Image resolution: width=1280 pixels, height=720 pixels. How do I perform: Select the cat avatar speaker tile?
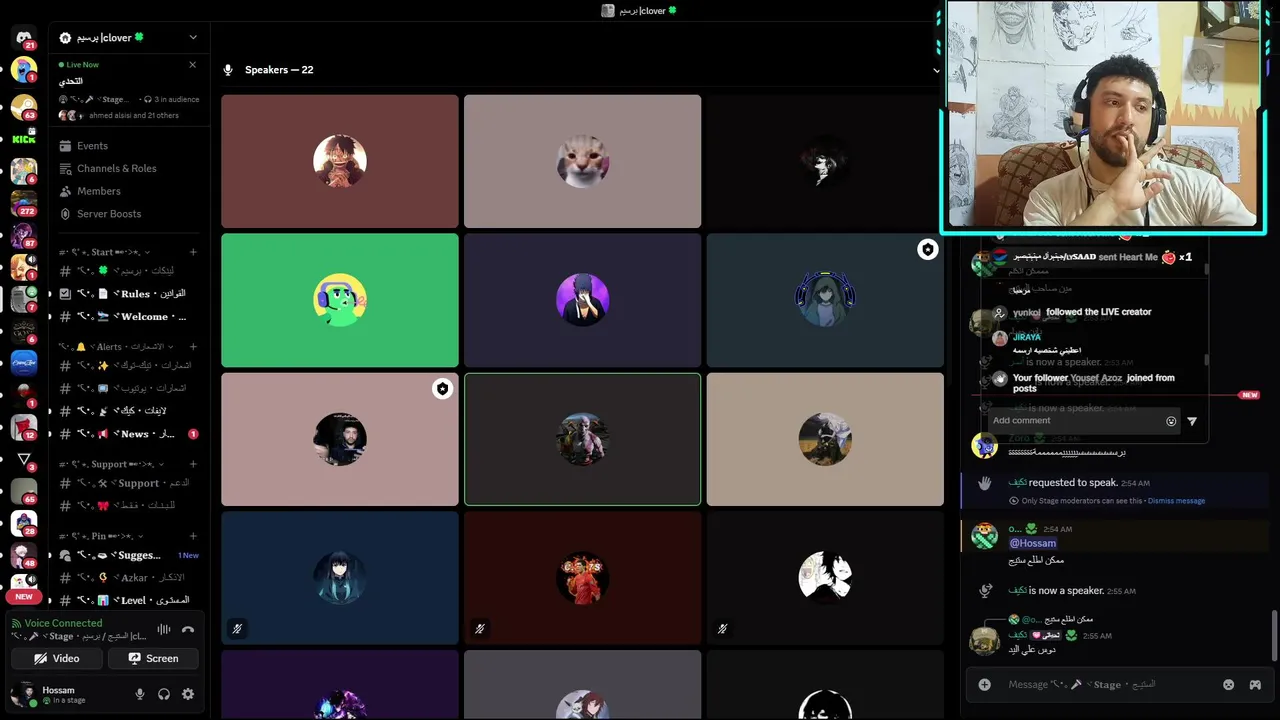pos(583,161)
